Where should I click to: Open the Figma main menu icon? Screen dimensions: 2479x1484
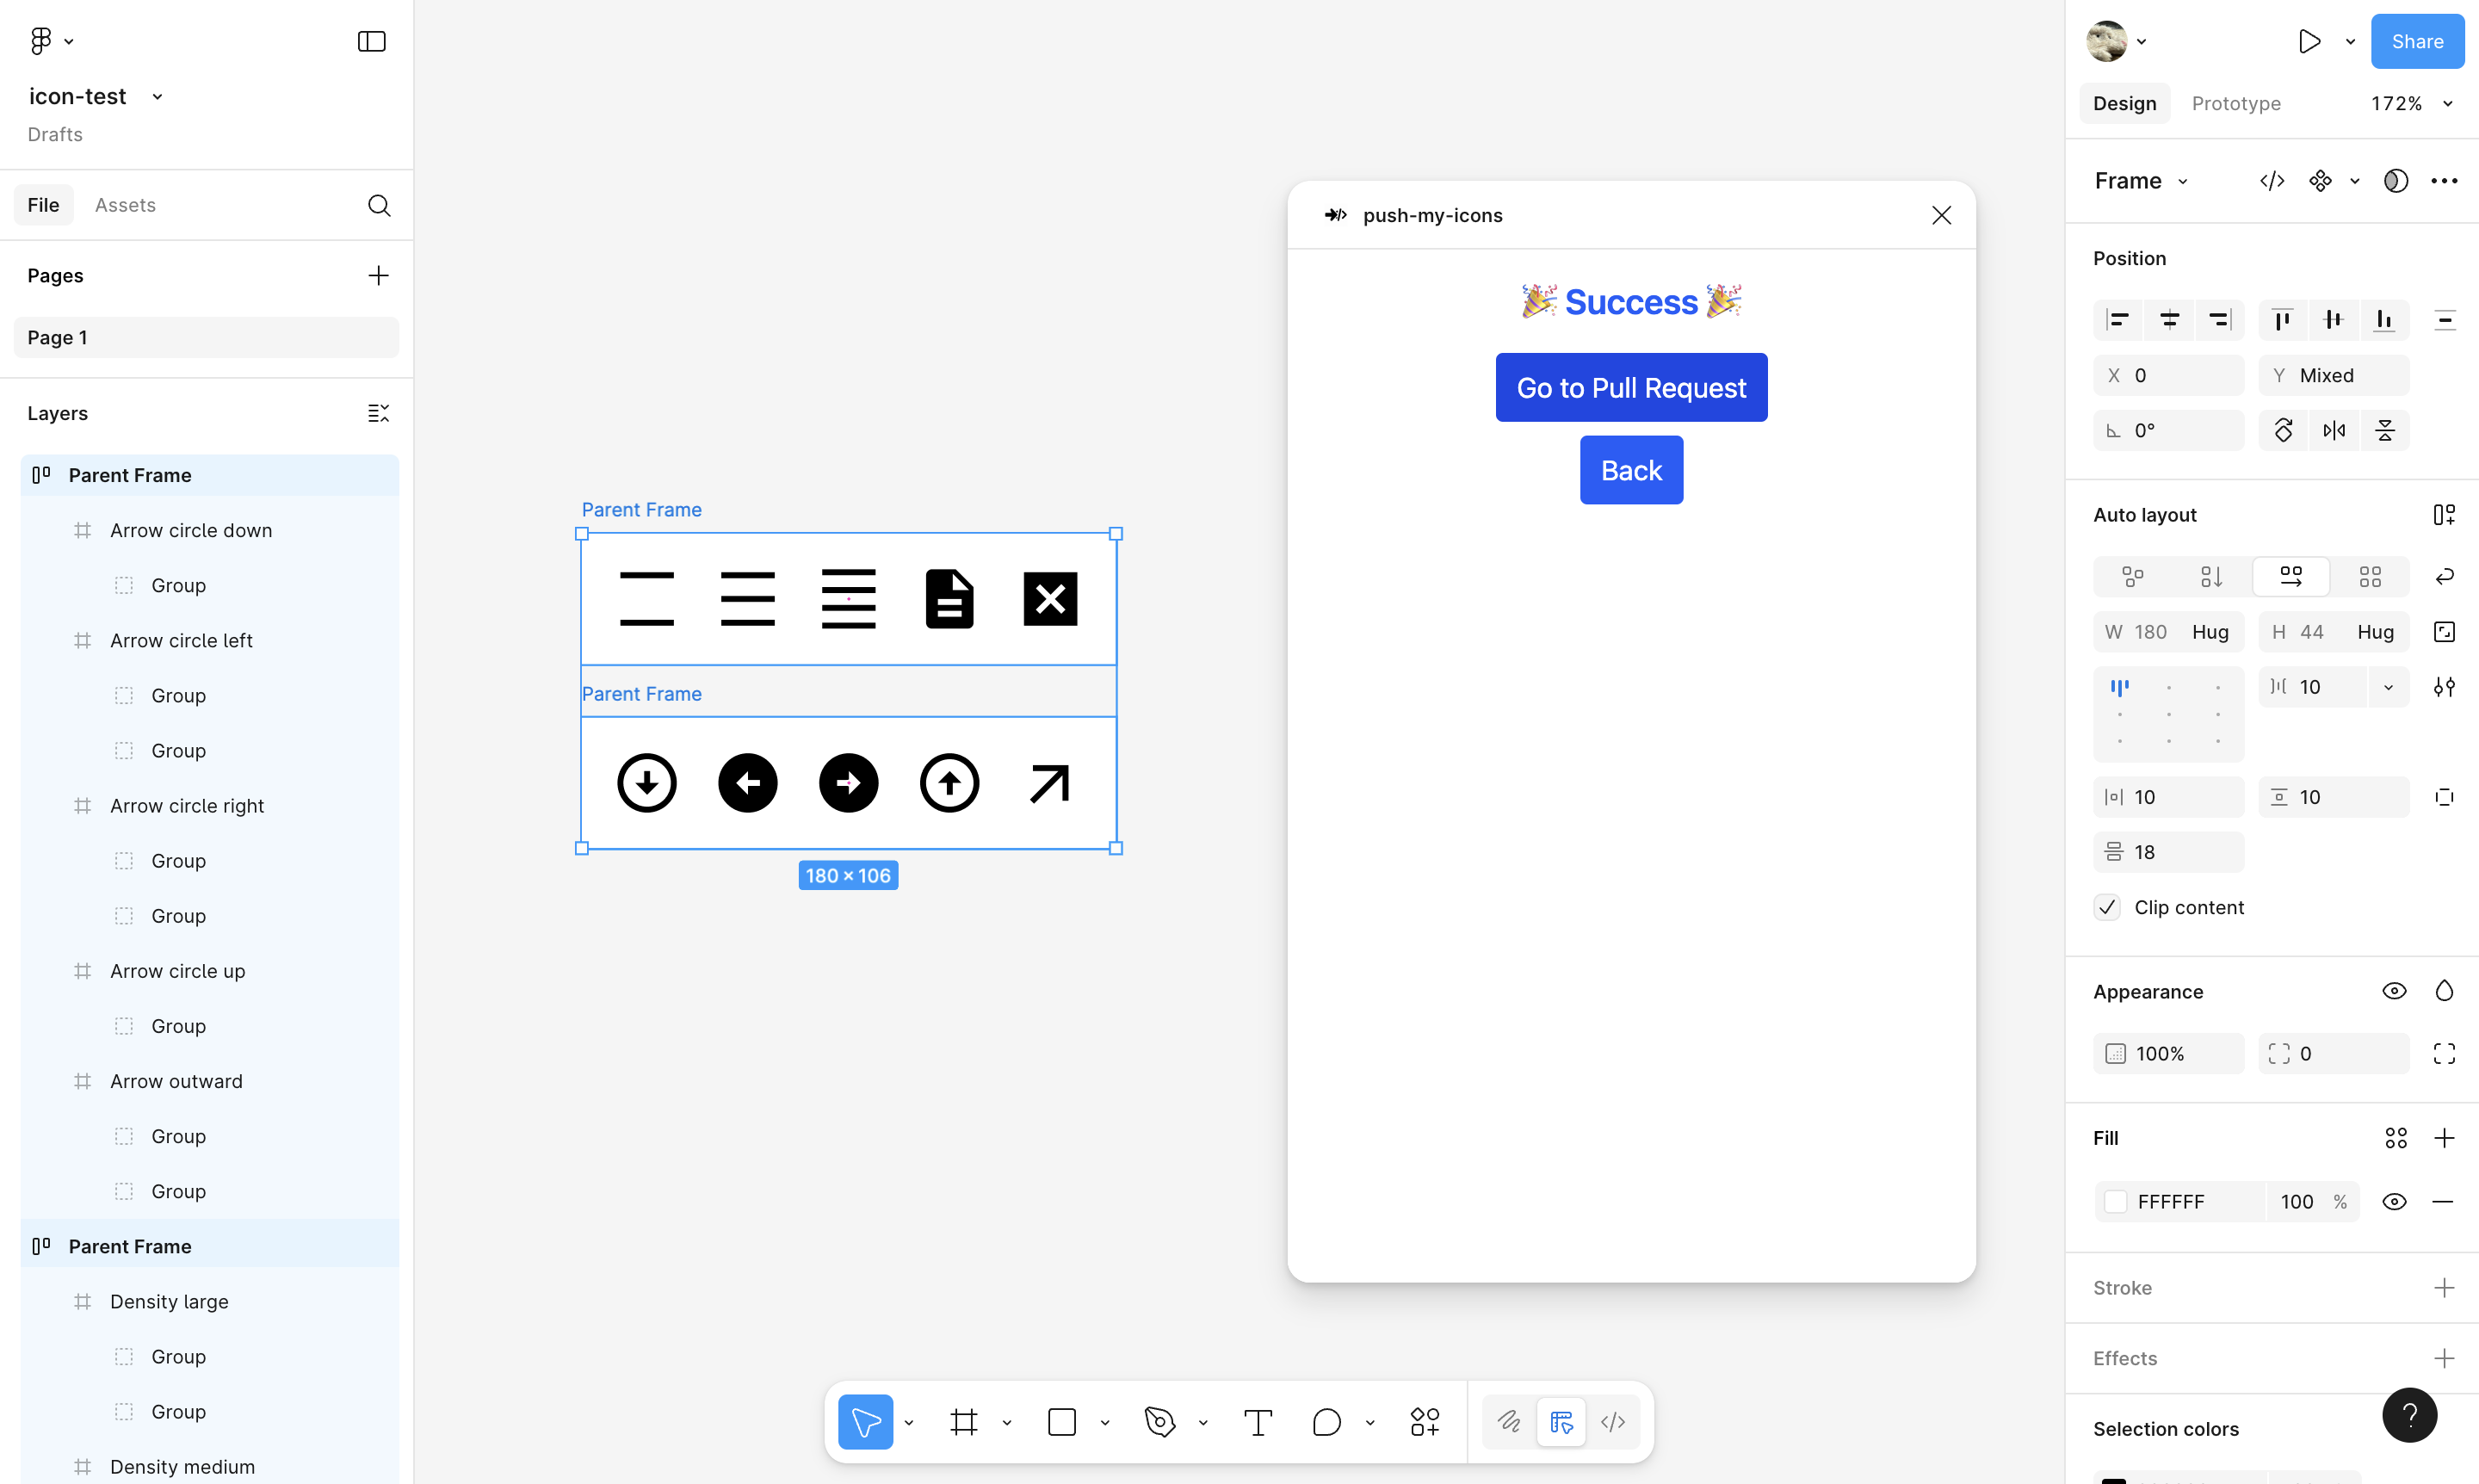click(x=40, y=41)
